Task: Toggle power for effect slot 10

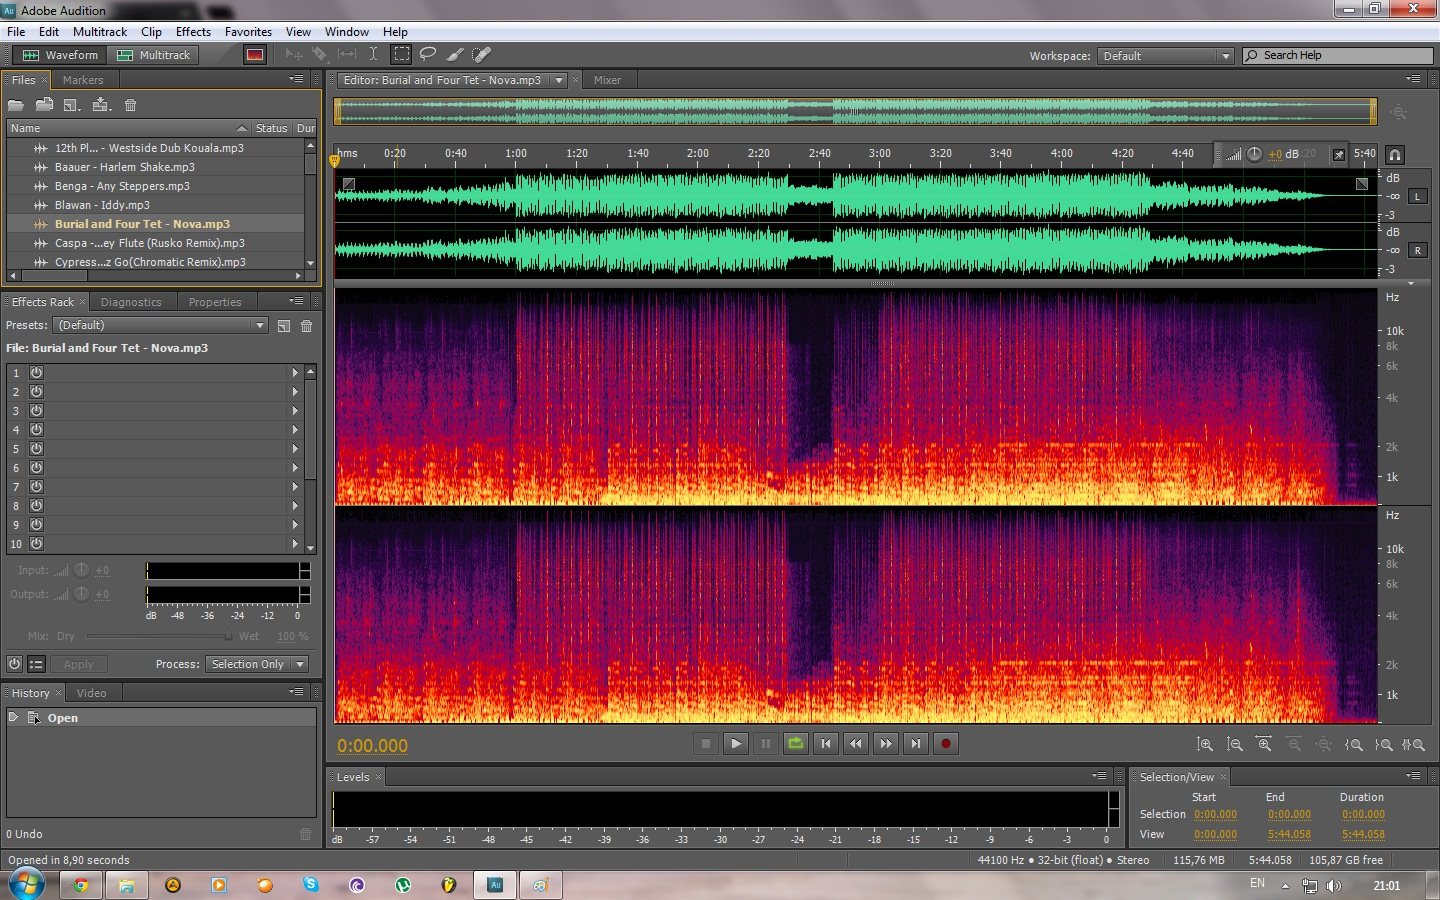Action: 36,544
